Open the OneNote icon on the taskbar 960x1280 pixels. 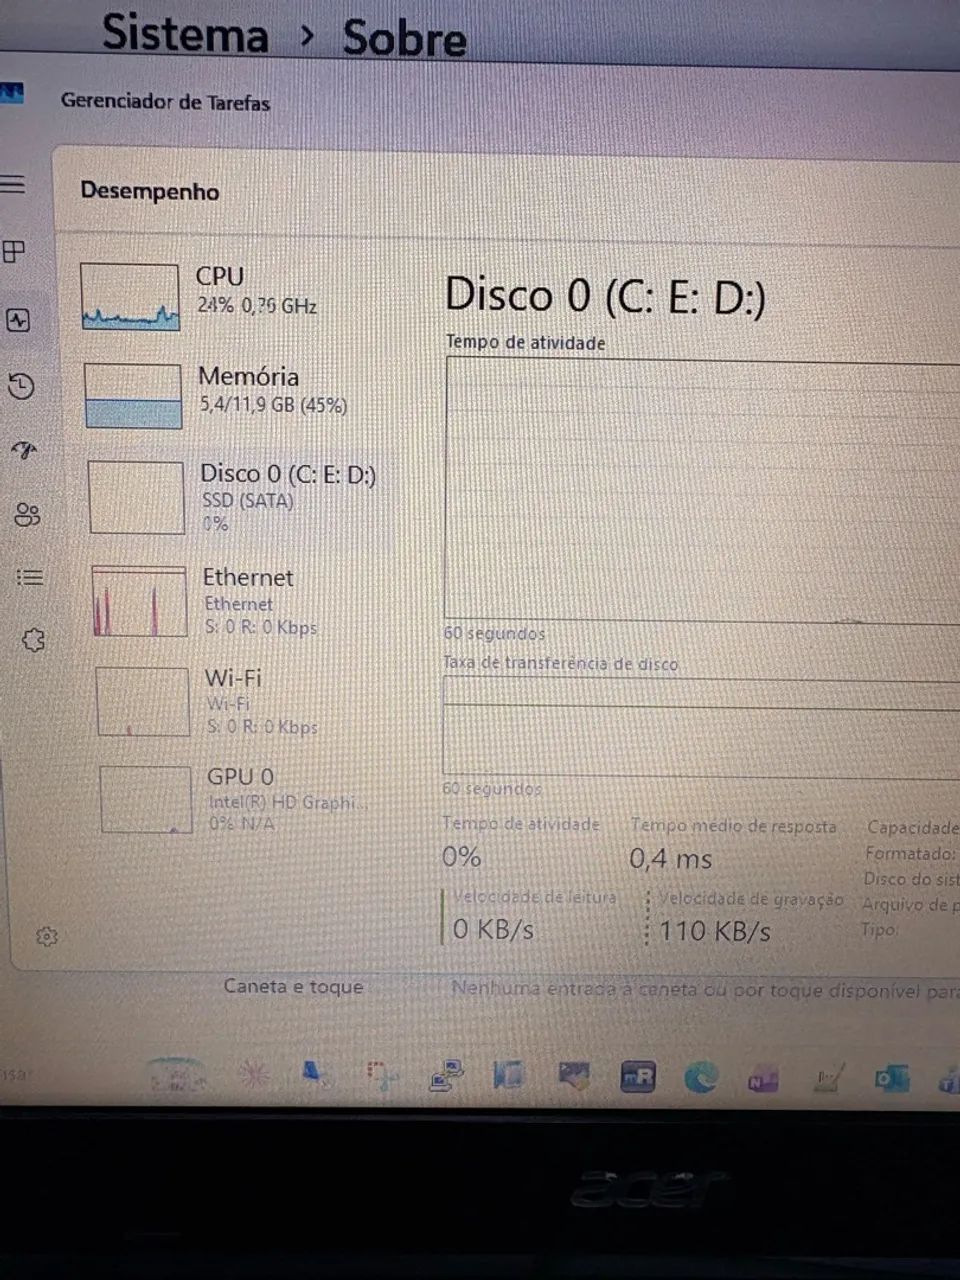(764, 1080)
